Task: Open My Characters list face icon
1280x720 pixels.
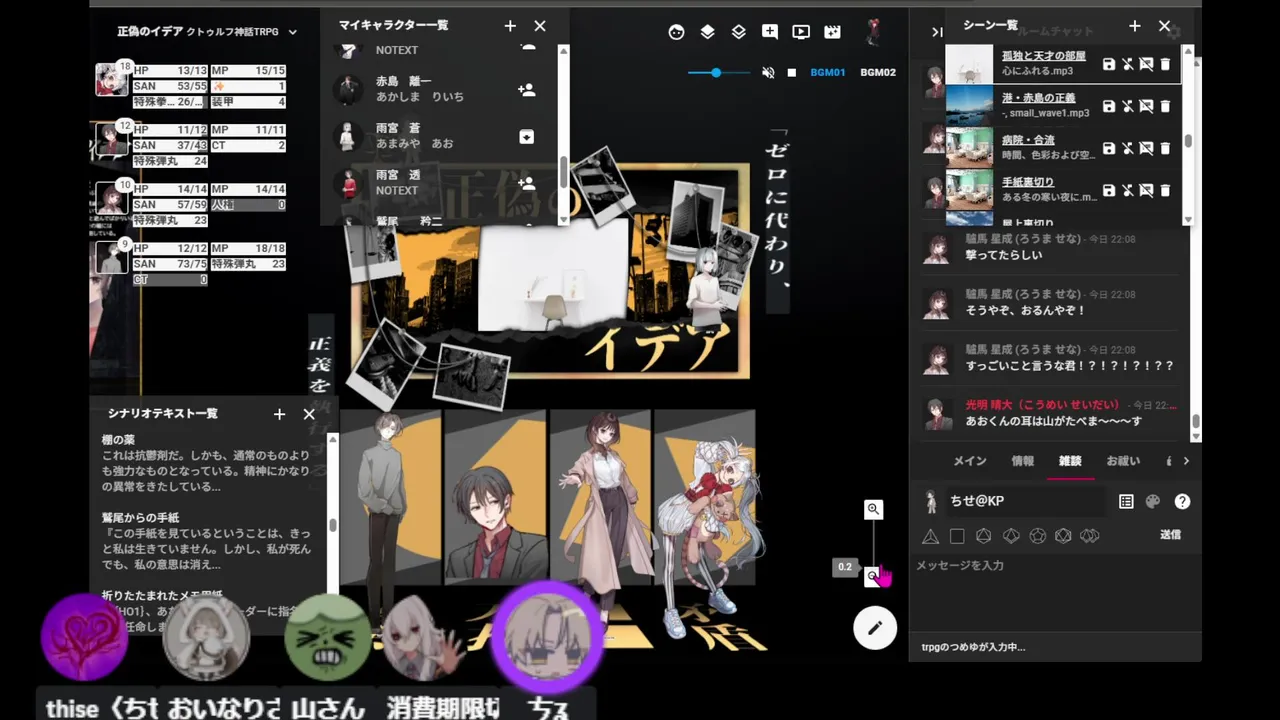Action: (x=677, y=32)
